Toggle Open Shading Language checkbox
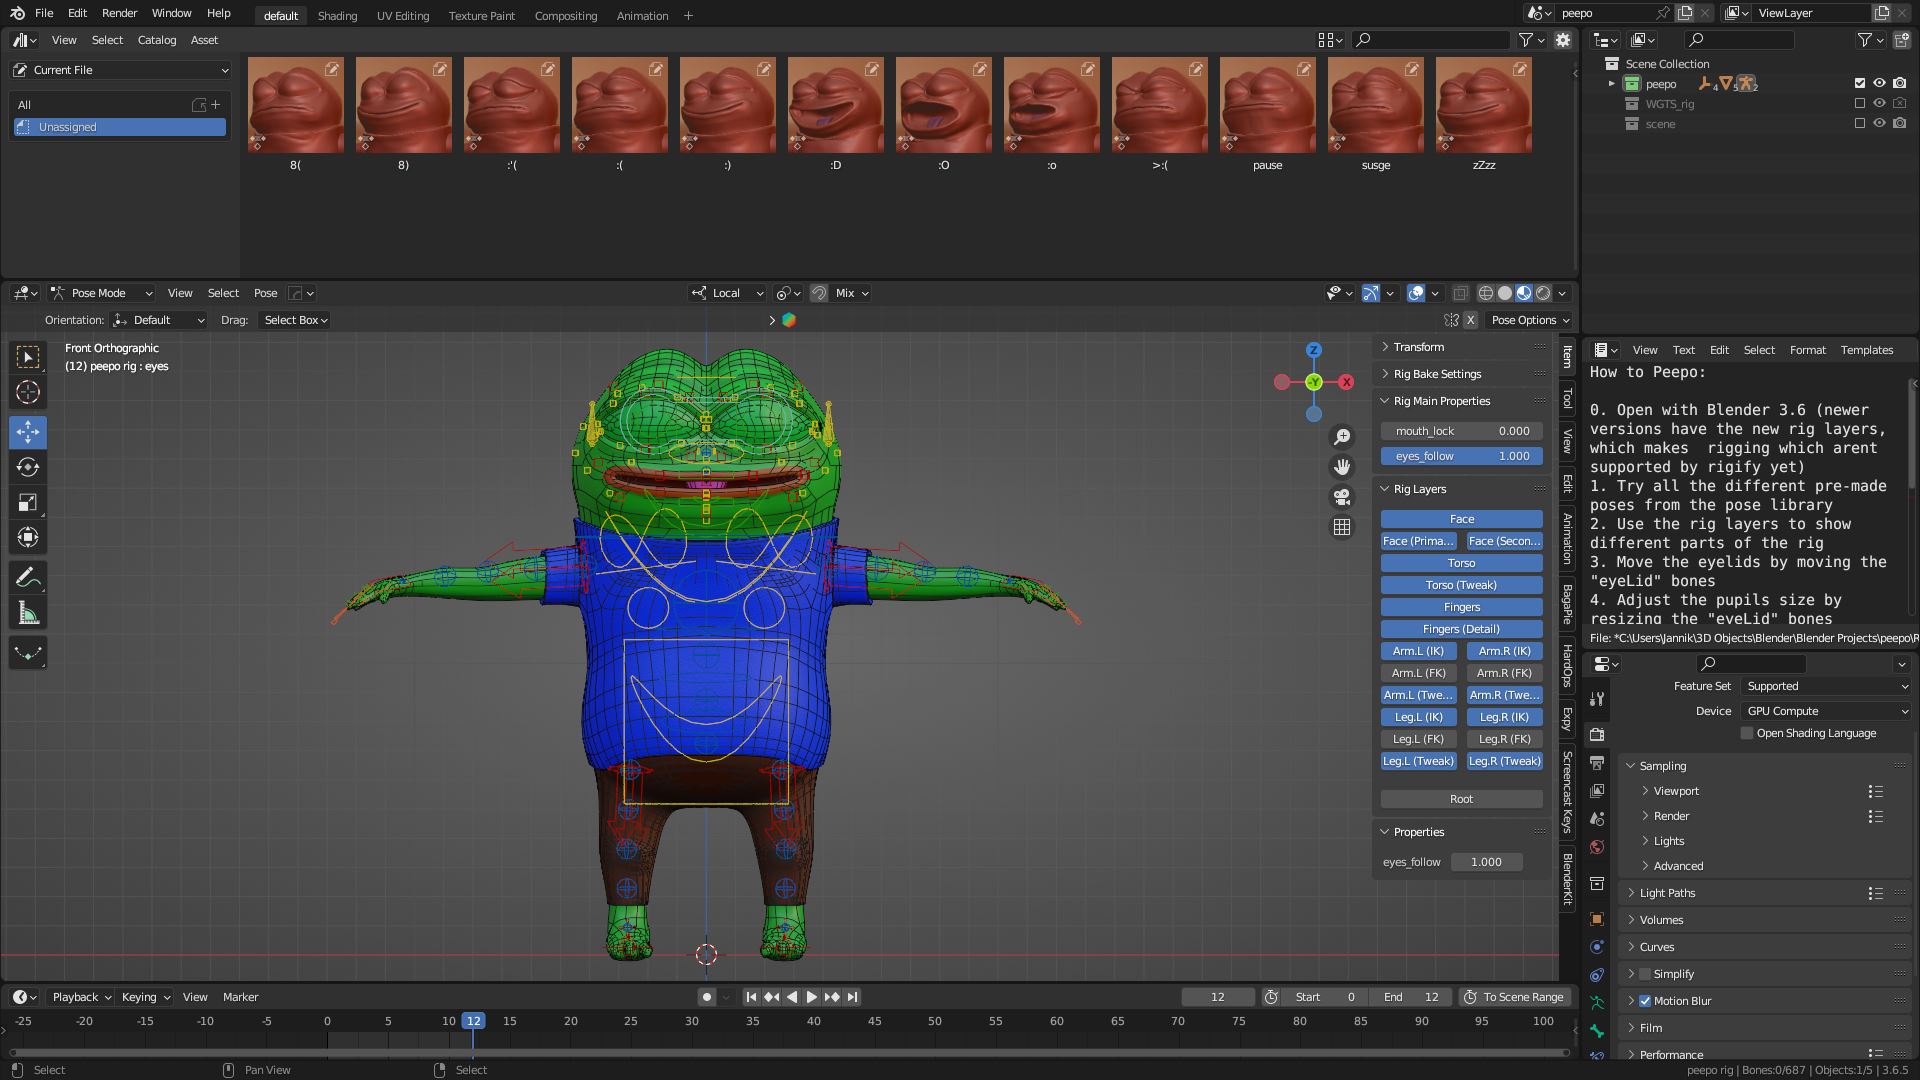The image size is (1920, 1080). [x=1747, y=733]
